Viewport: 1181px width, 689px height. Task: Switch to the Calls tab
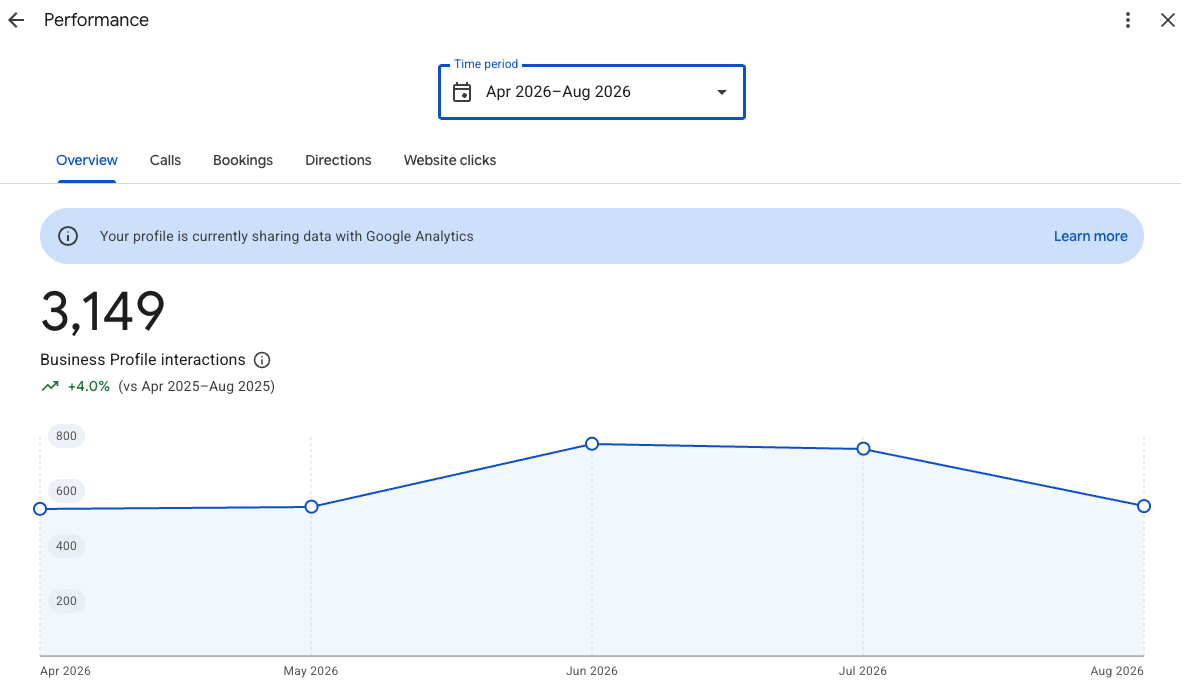click(x=165, y=160)
